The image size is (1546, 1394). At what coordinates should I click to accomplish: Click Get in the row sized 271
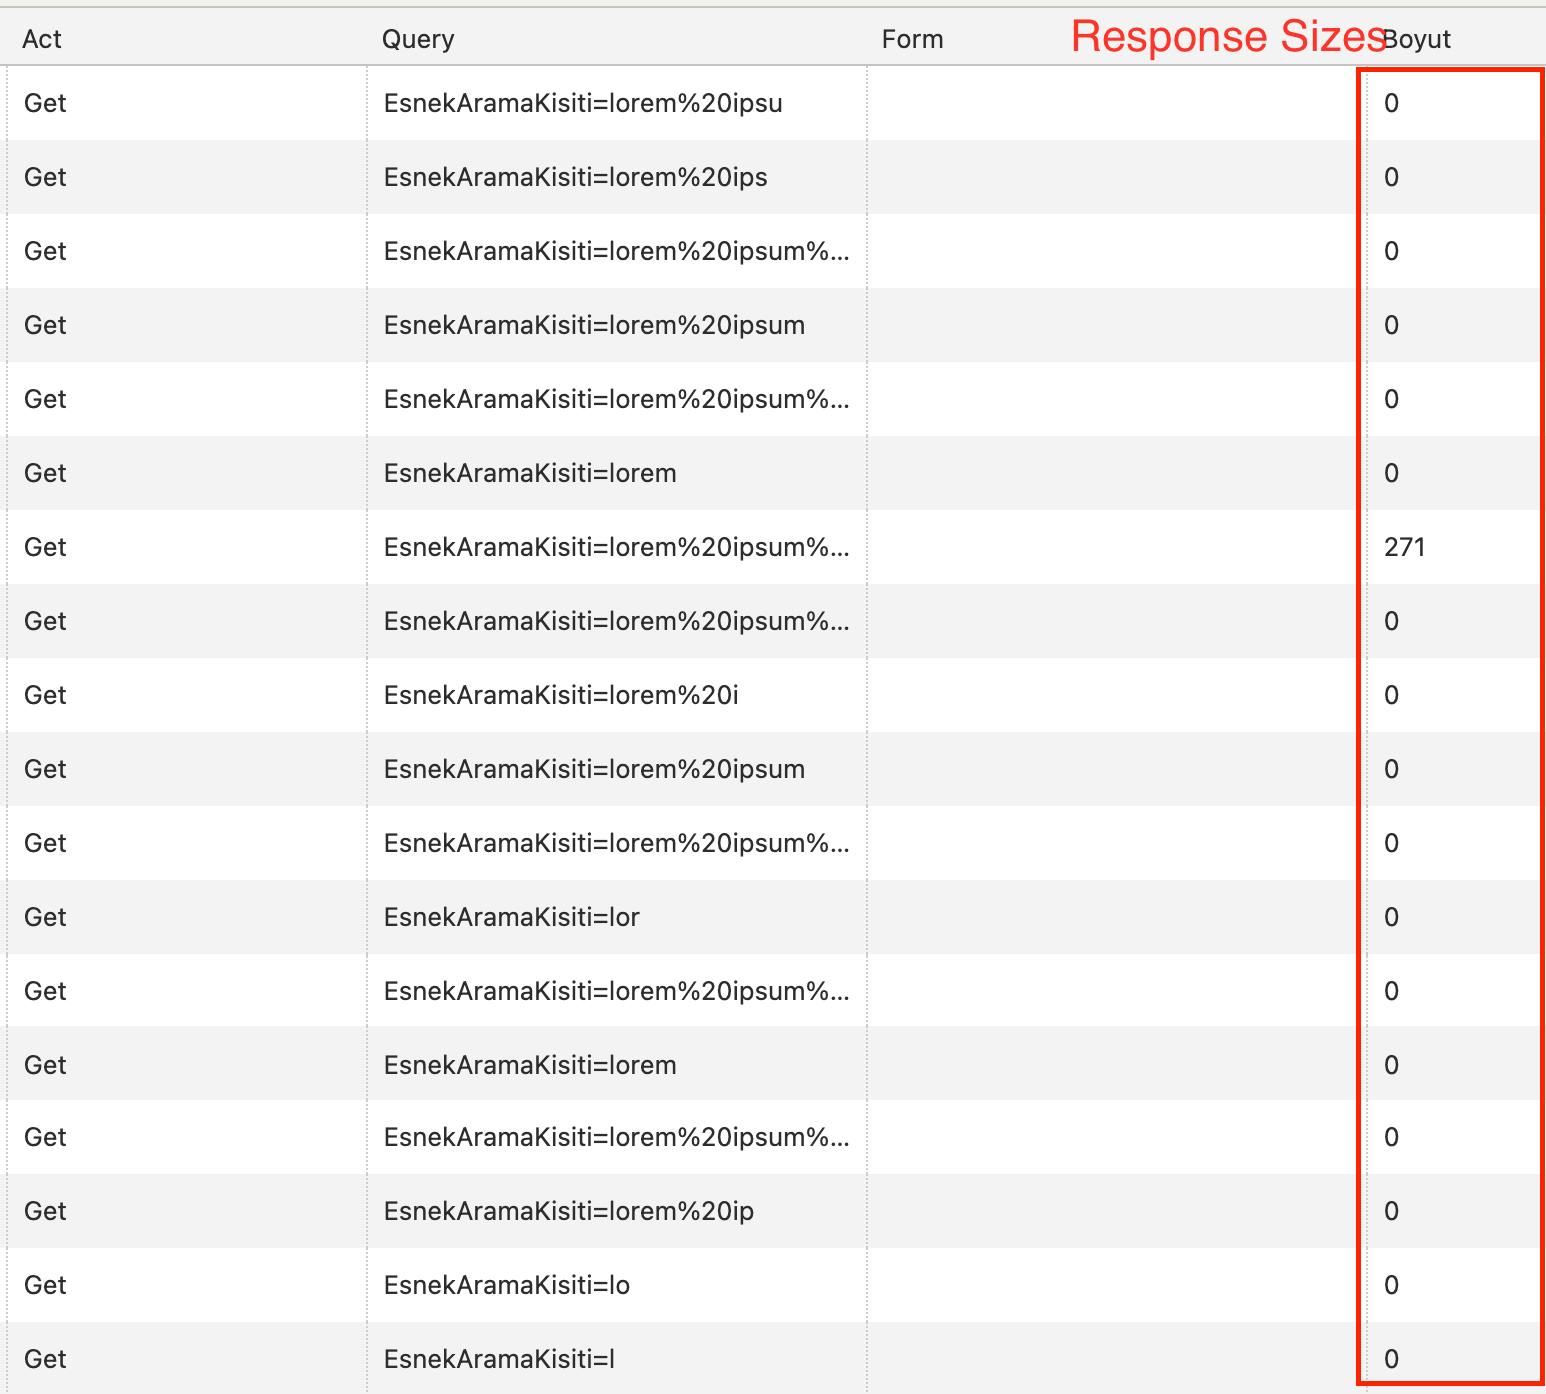pyautogui.click(x=45, y=547)
